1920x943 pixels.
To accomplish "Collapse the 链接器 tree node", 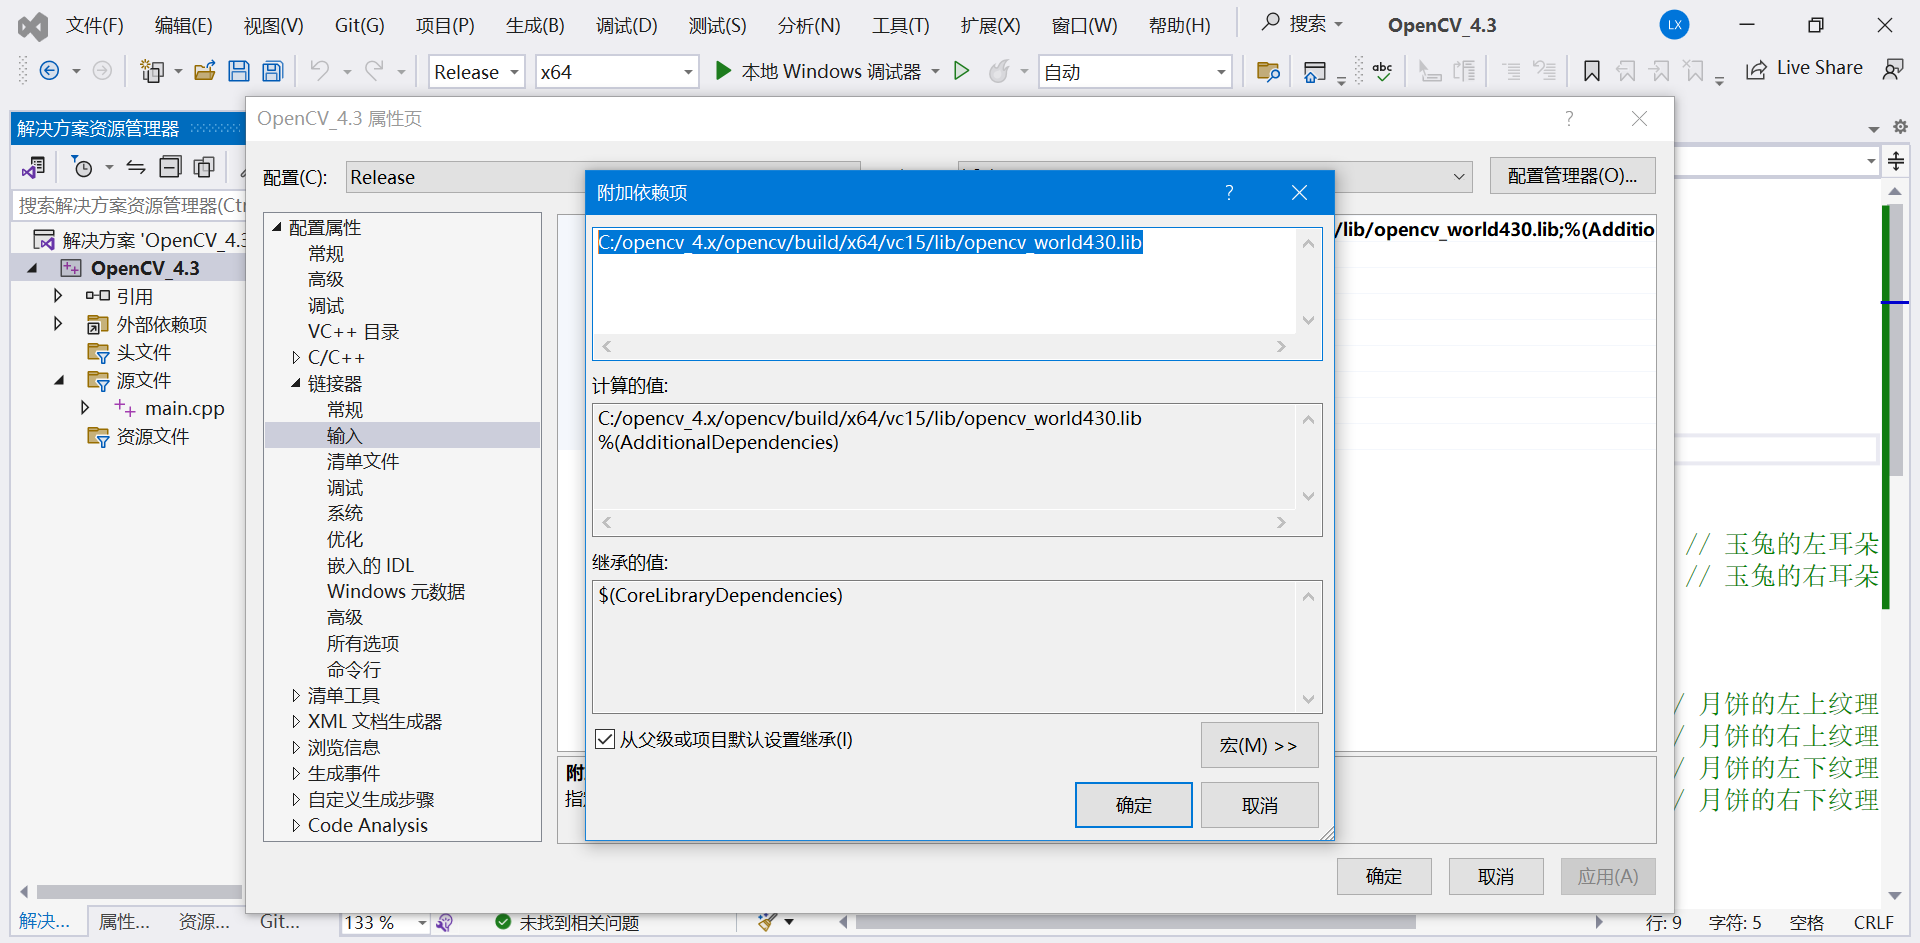I will coord(296,383).
